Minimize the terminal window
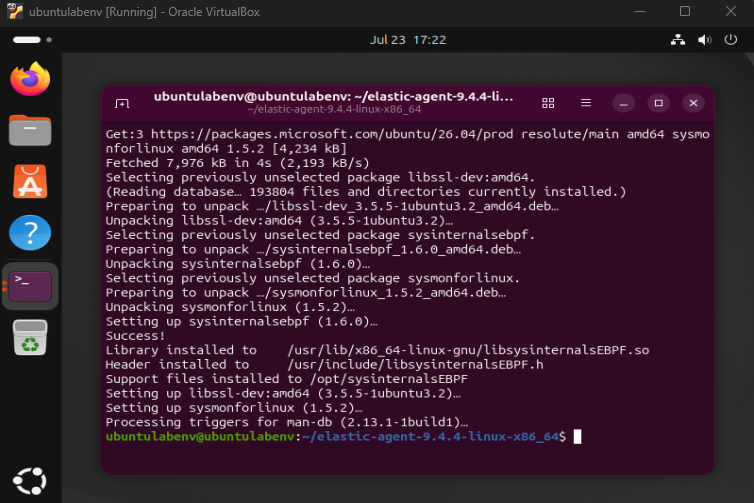Screen dimensions: 754x503 click(624, 103)
